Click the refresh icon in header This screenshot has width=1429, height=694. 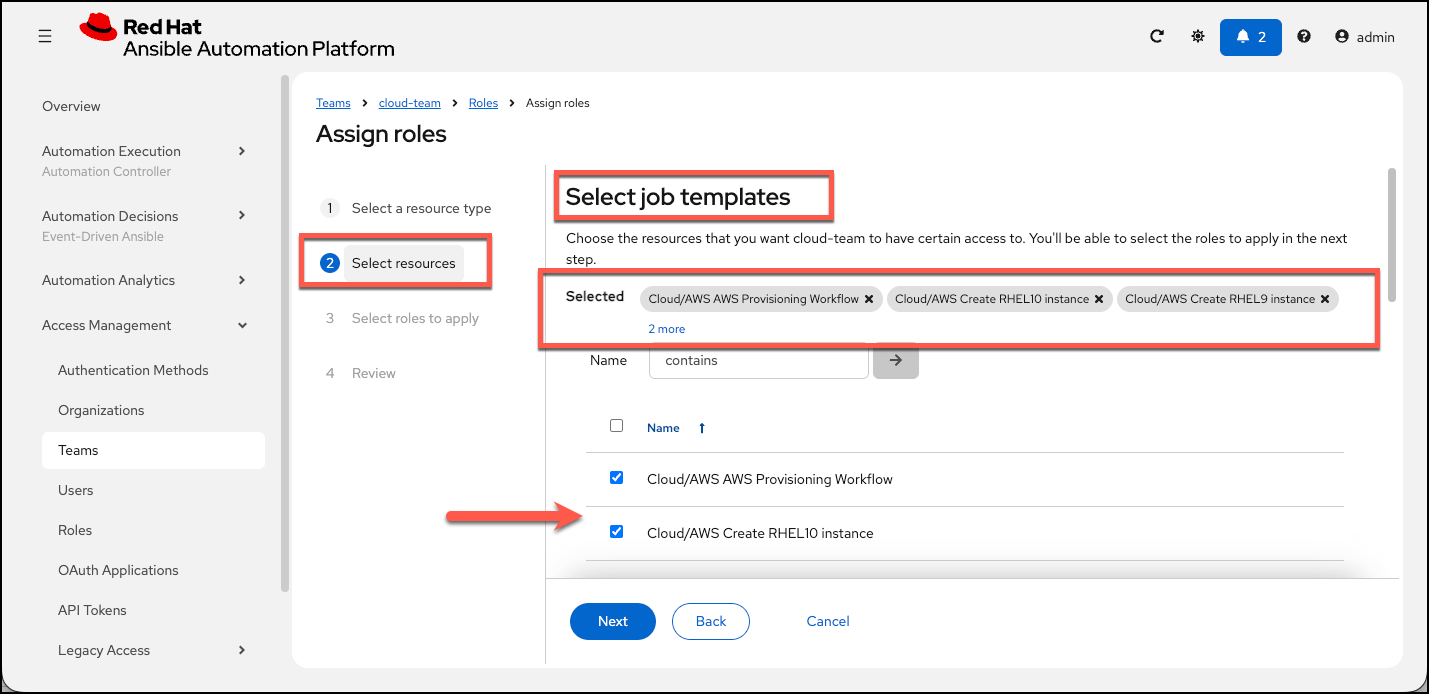click(x=1157, y=36)
